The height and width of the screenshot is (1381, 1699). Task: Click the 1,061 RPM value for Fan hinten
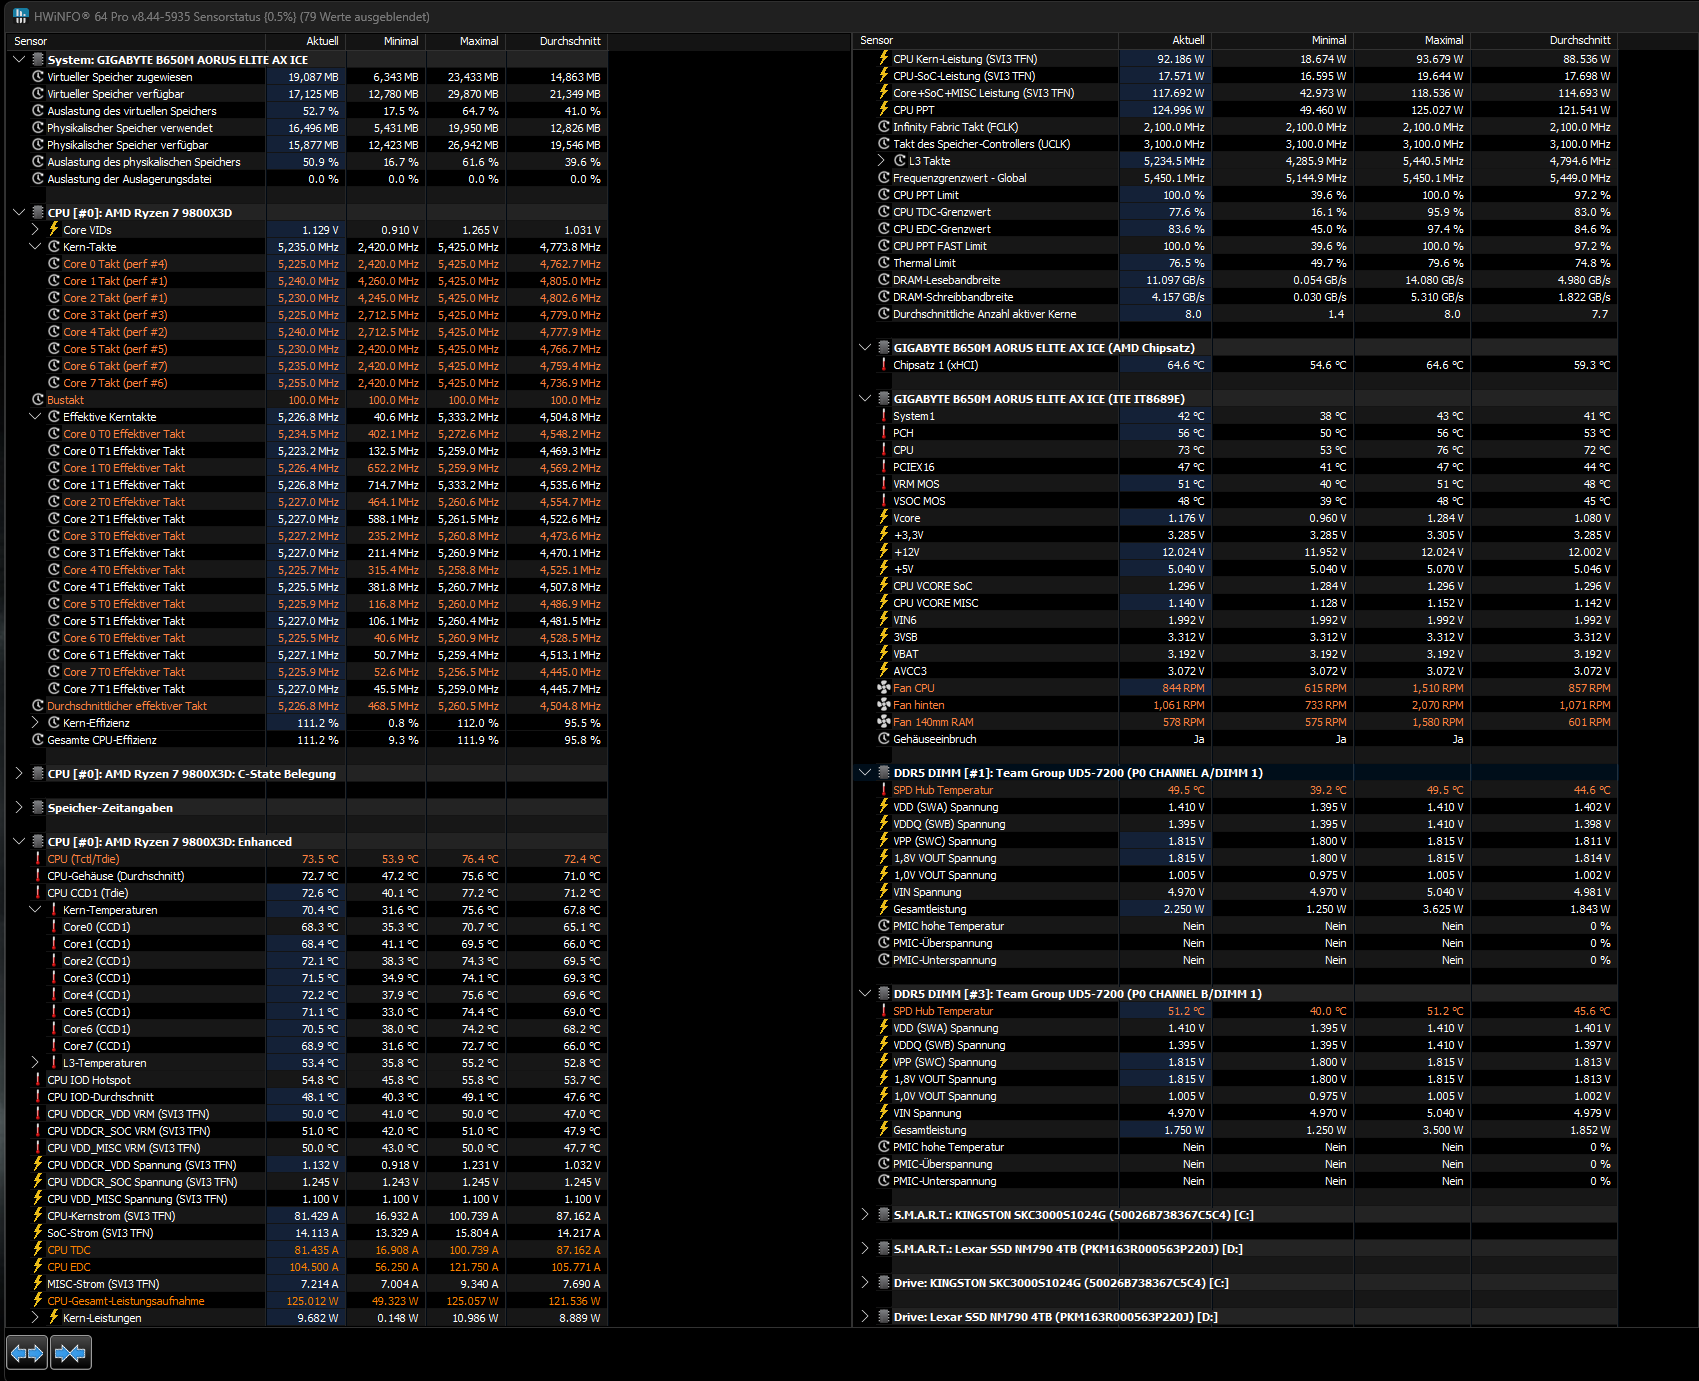1165,705
